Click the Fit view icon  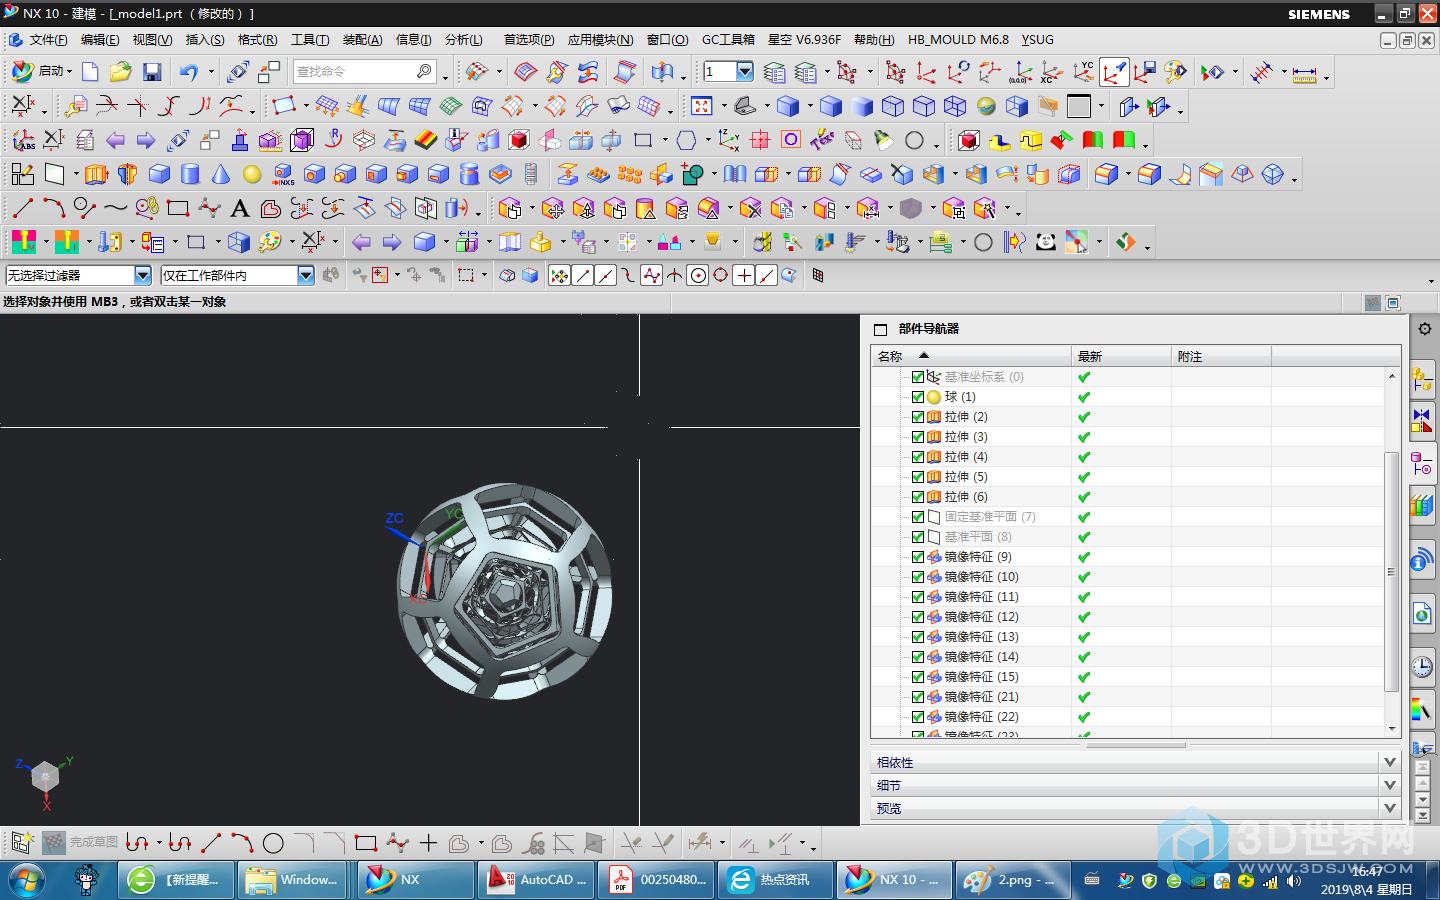702,106
